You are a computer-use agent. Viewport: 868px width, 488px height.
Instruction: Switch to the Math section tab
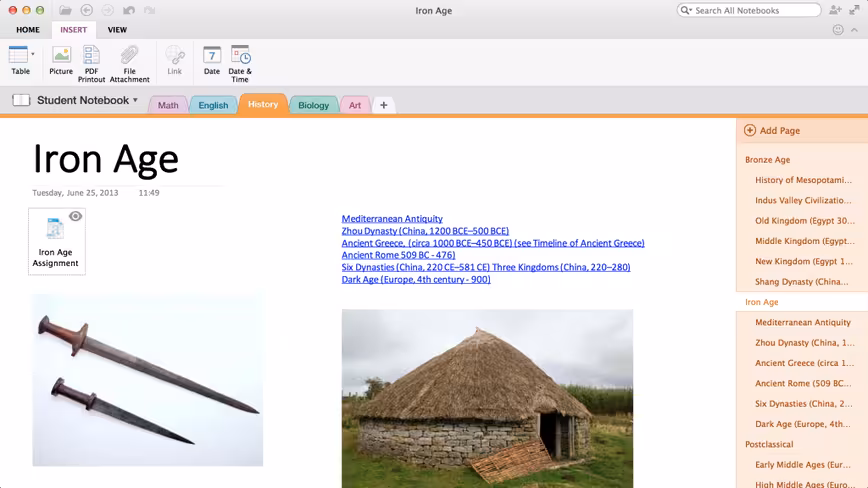(x=168, y=105)
